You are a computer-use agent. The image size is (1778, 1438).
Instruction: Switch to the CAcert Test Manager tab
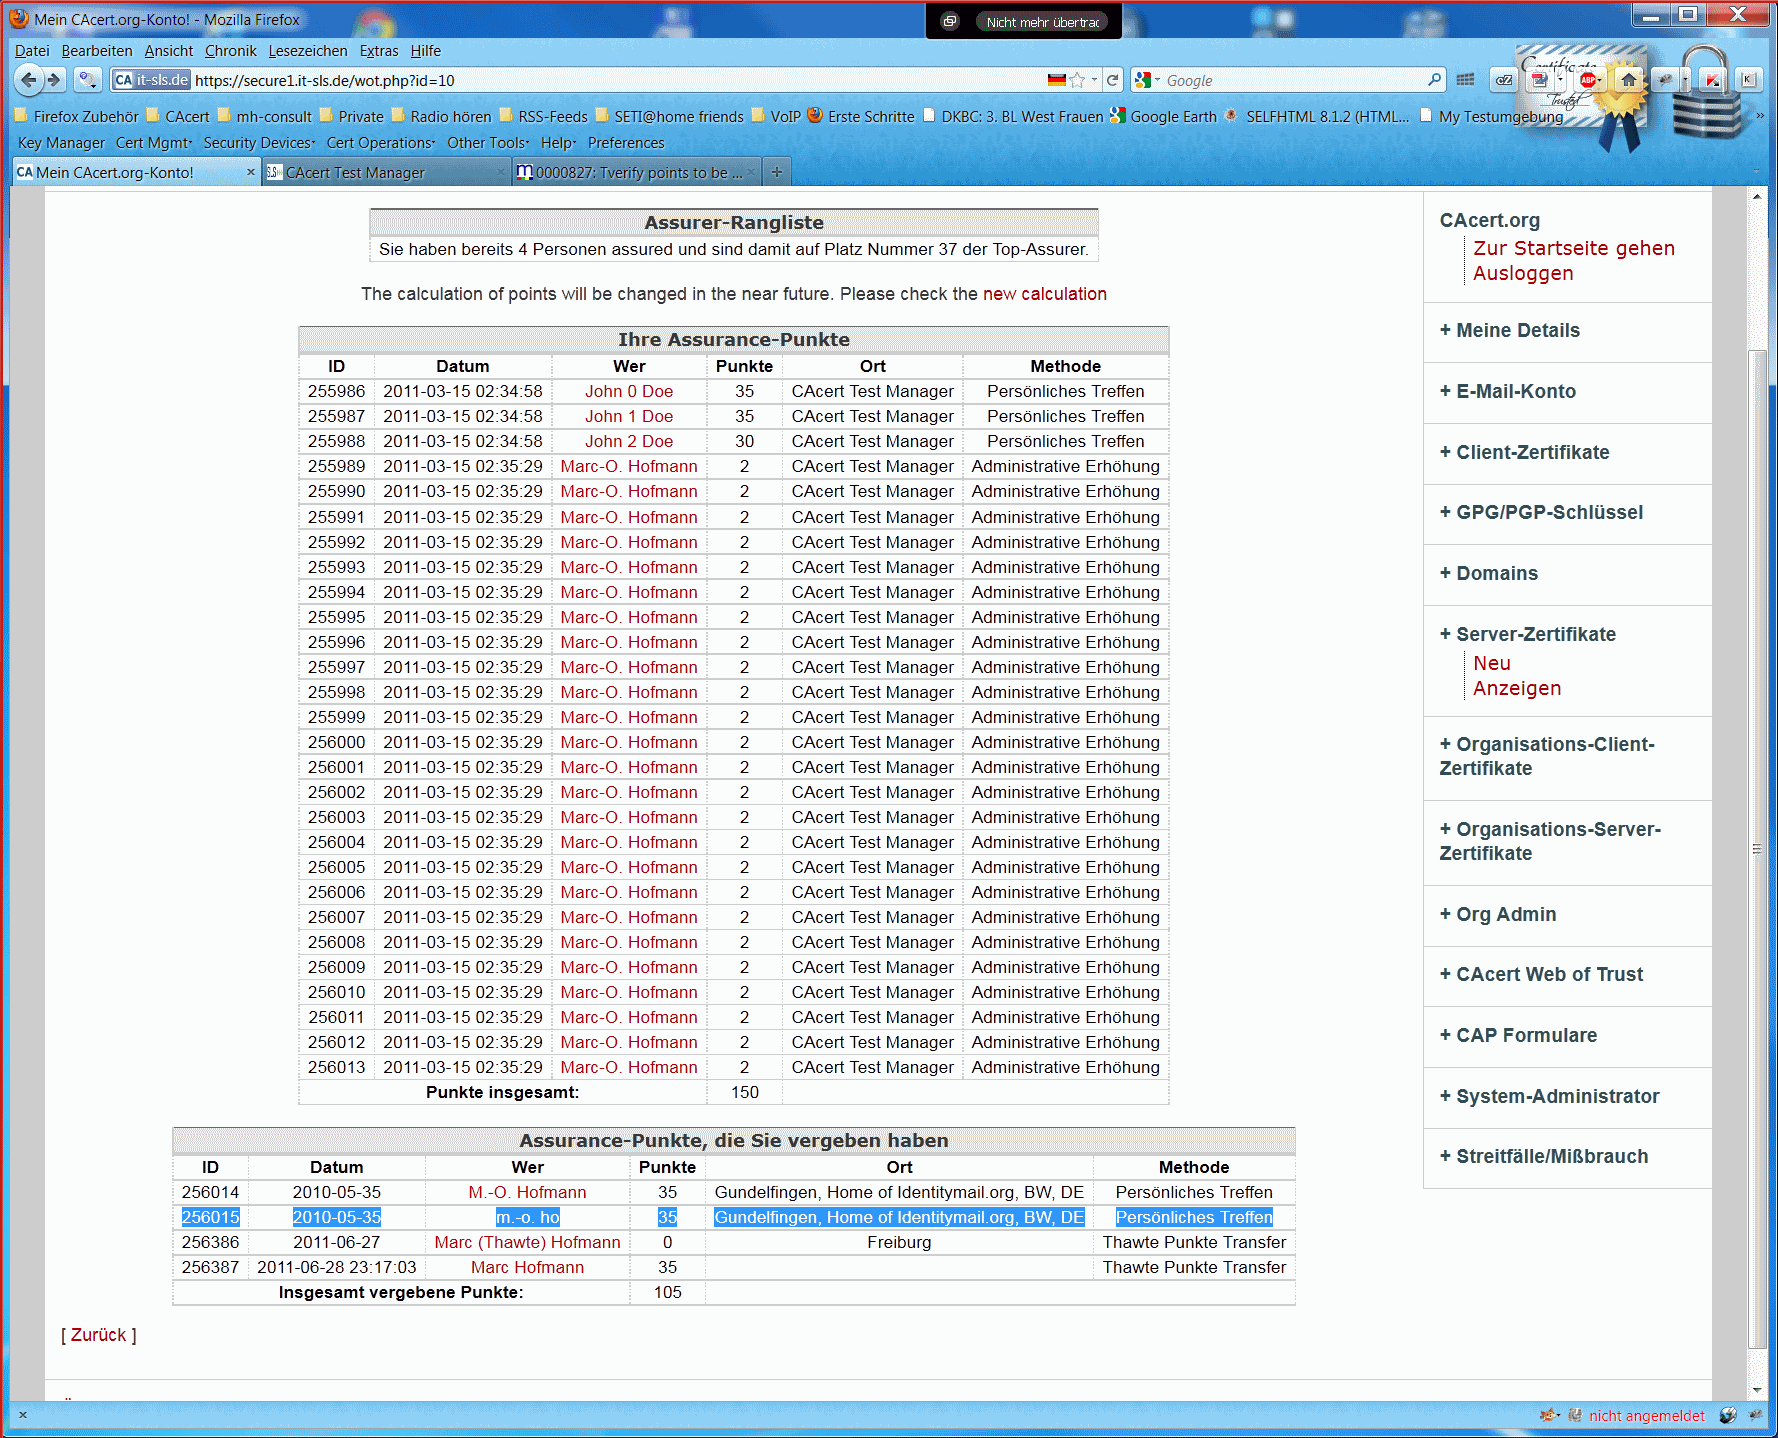388,172
